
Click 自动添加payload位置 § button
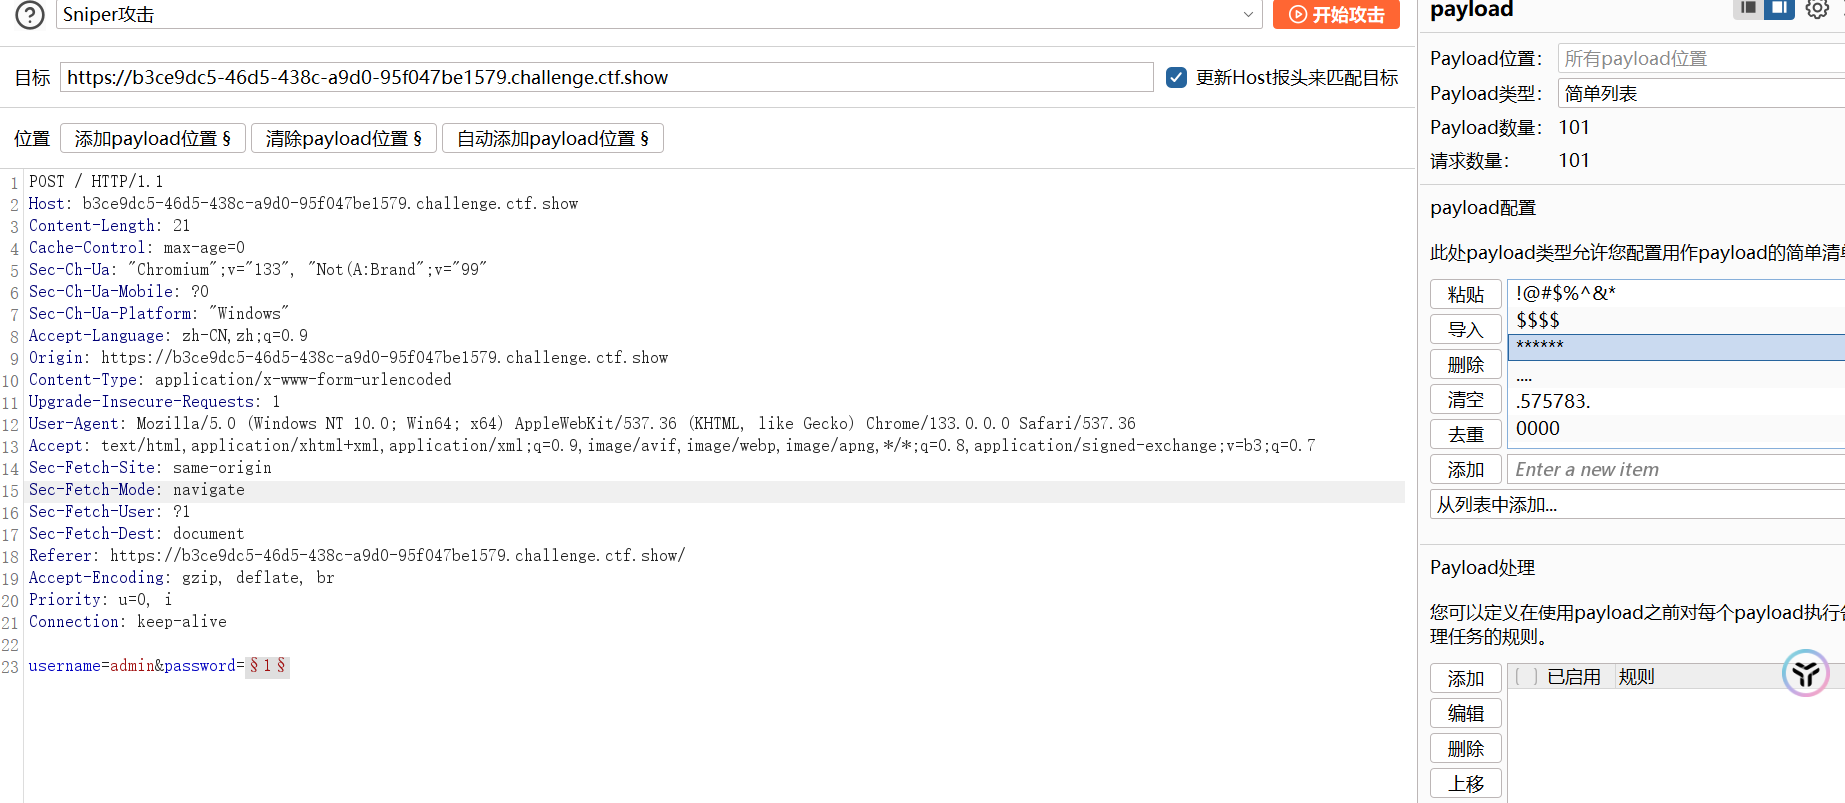(552, 139)
